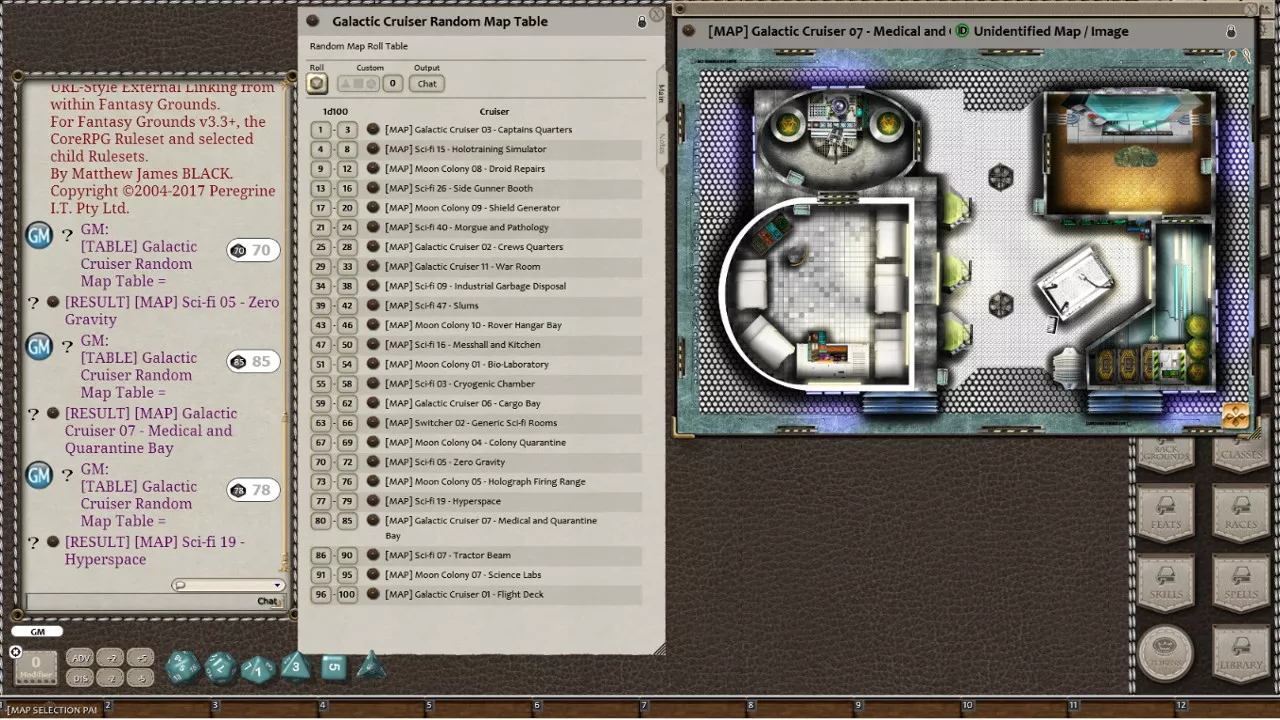Click the range start cell '96'

point(320,594)
